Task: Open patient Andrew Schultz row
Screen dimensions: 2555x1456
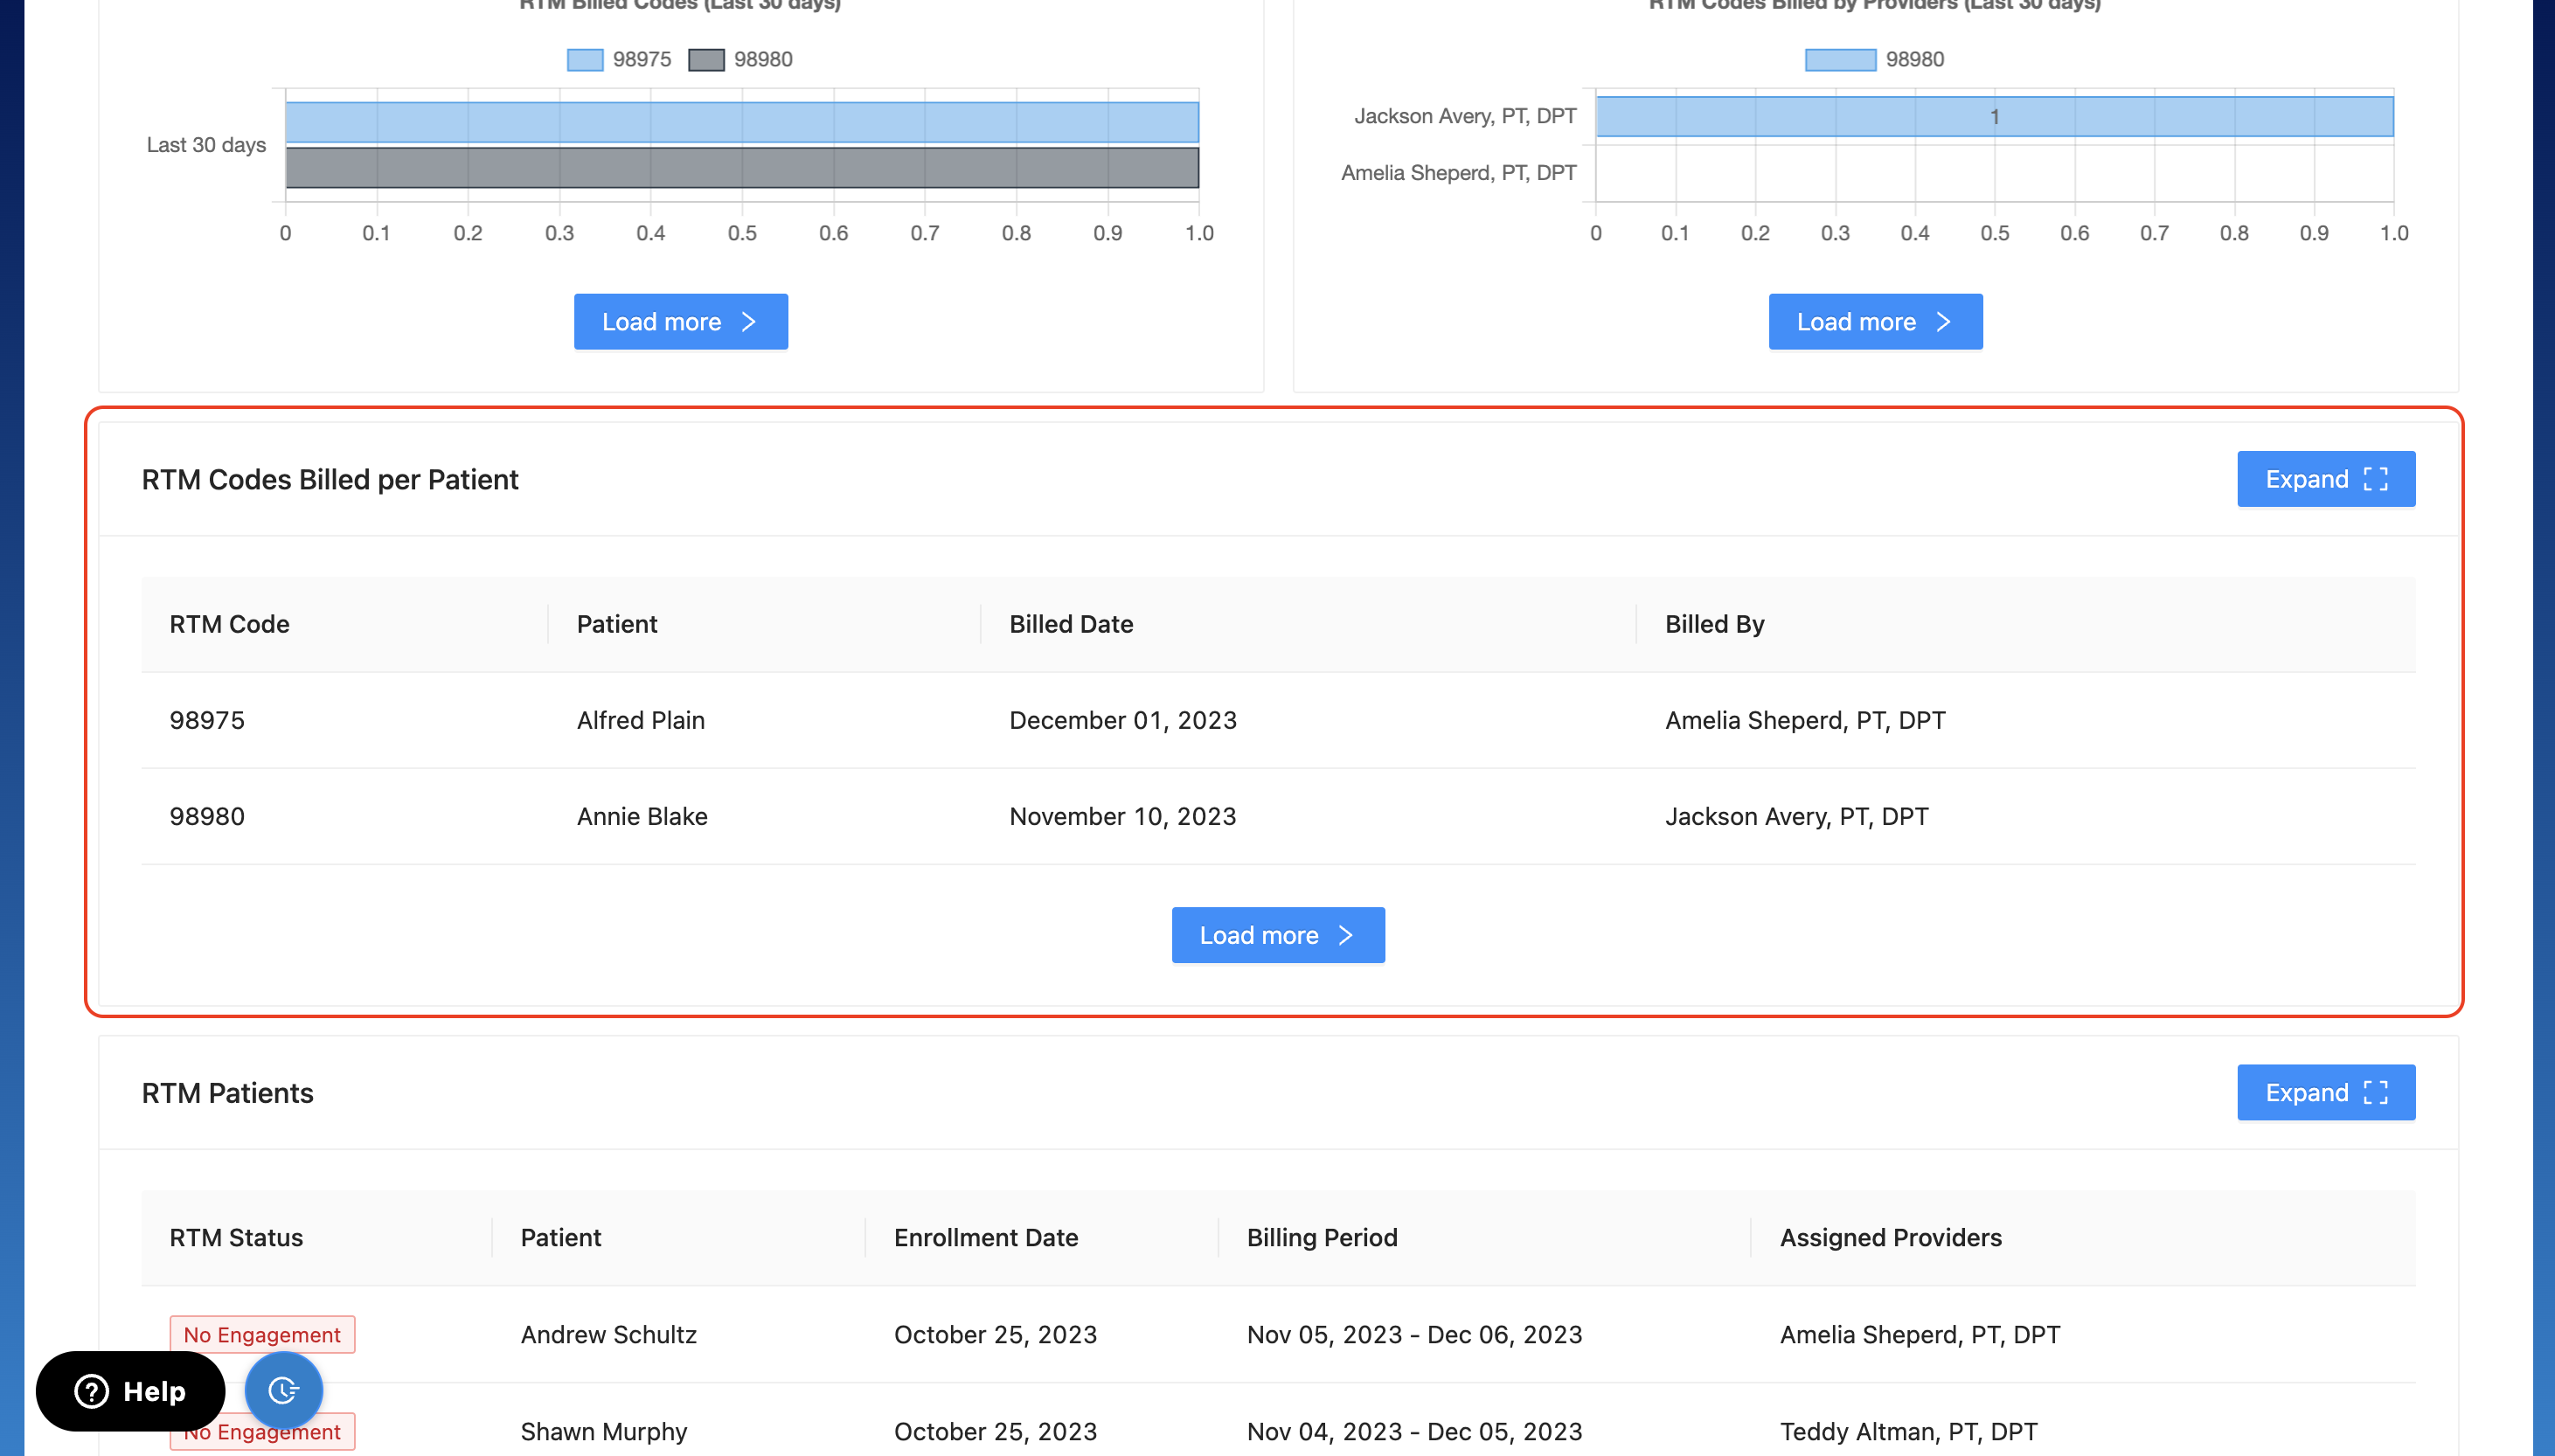Action: [x=608, y=1334]
